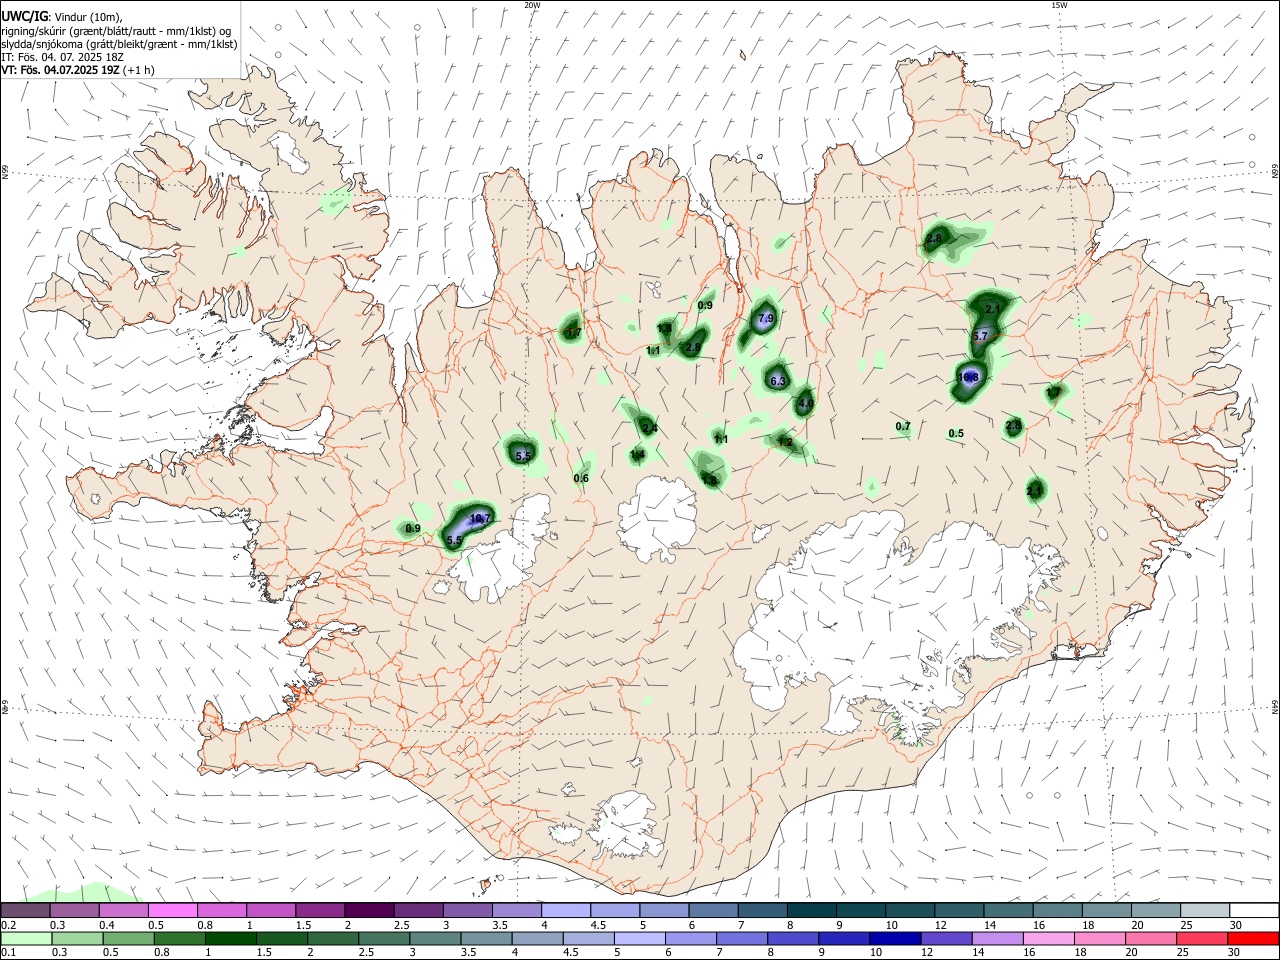Click the dusky purple 0.2 swatch in snow legend
Screen dimensions: 1280x960
point(25,910)
